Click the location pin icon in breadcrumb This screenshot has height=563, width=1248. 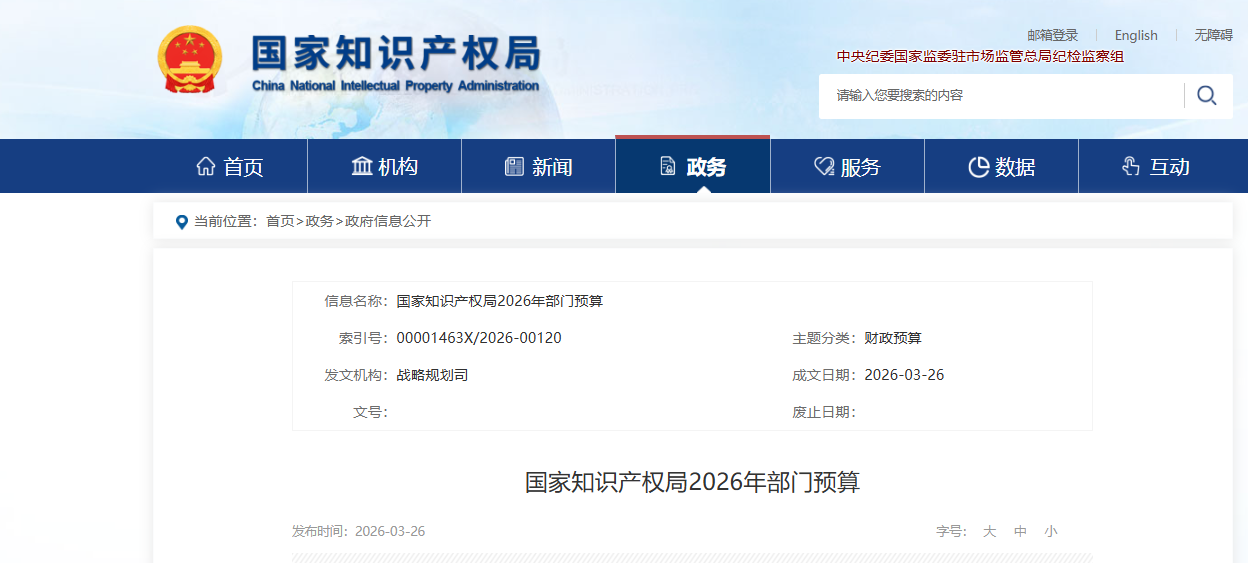coord(181,222)
